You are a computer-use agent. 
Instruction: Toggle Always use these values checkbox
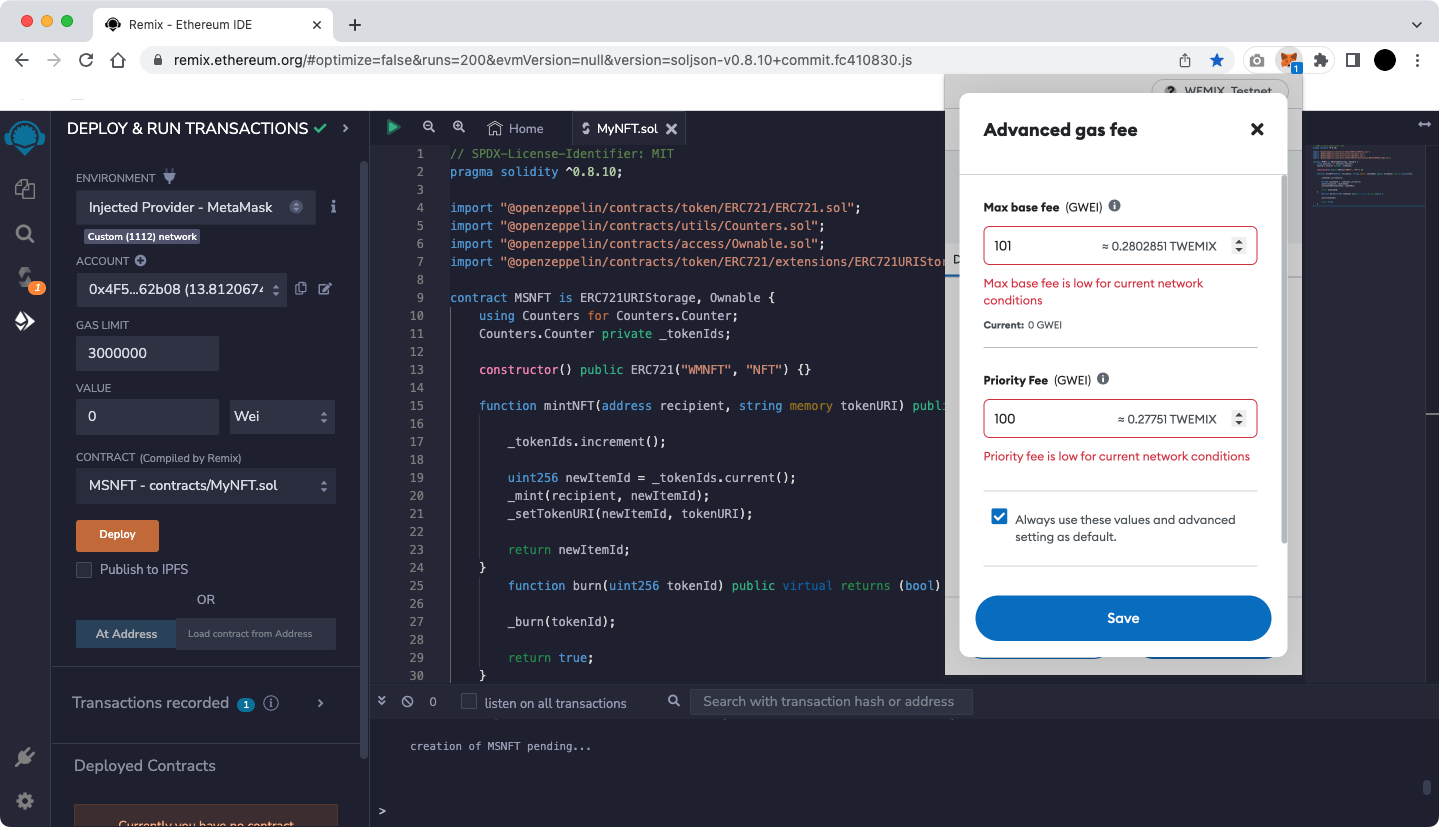(999, 517)
